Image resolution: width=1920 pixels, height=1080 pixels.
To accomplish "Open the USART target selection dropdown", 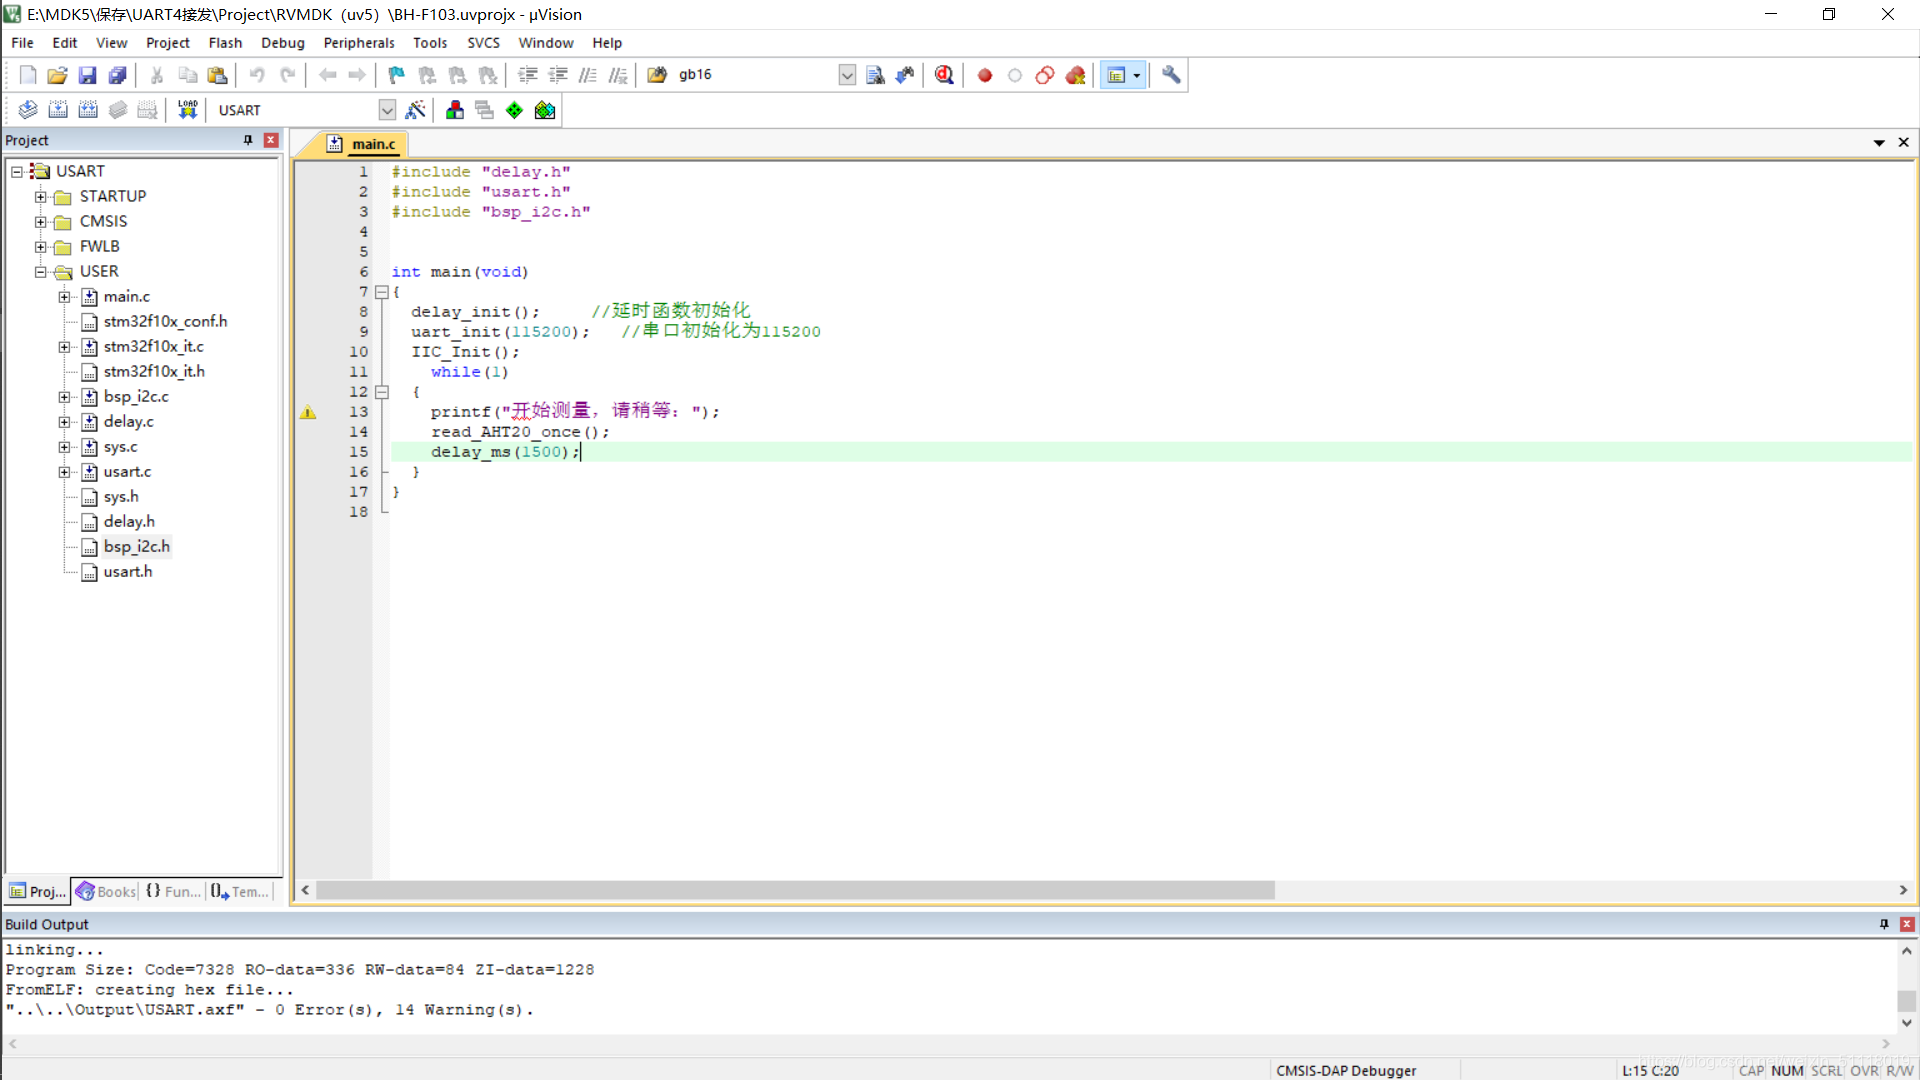I will [x=387, y=110].
